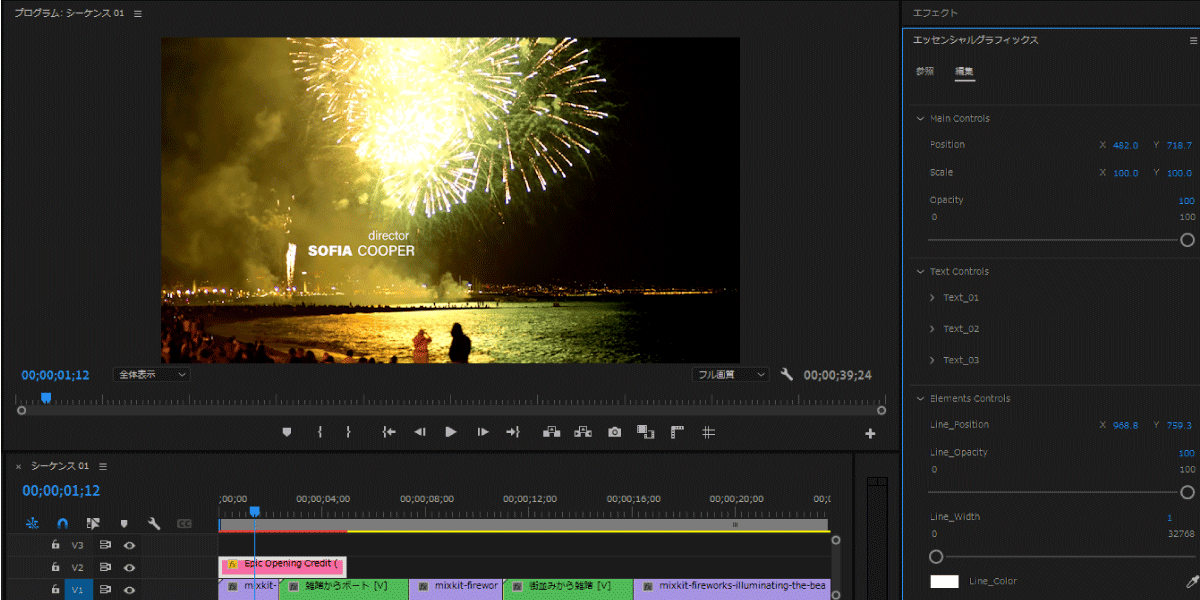Image resolution: width=1200 pixels, height=600 pixels.
Task: Open timeline display settings wrench
Action: click(x=154, y=523)
